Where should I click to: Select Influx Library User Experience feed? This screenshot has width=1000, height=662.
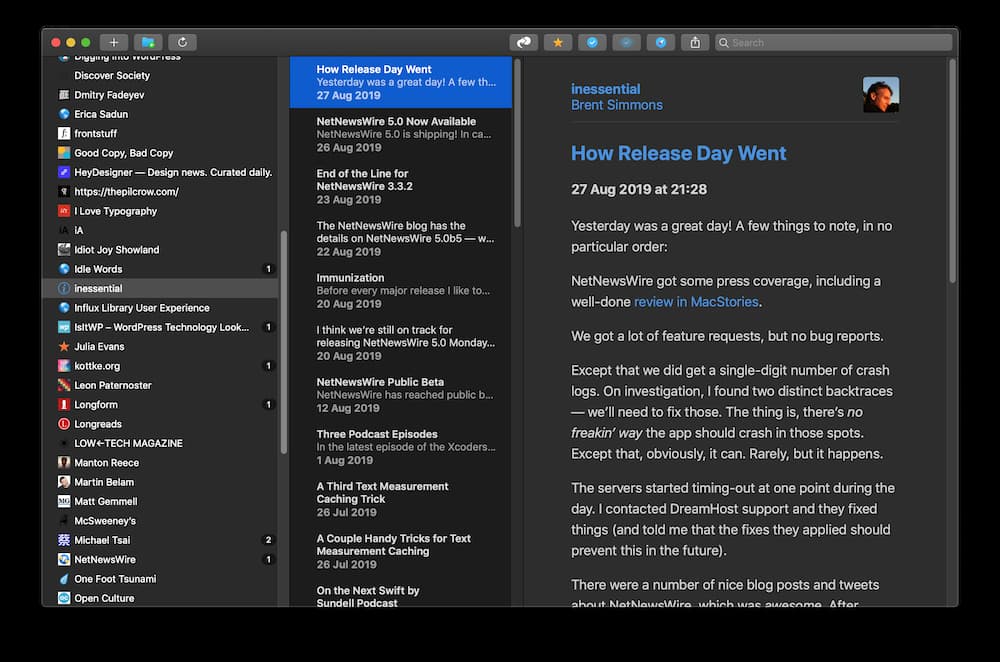coord(160,307)
